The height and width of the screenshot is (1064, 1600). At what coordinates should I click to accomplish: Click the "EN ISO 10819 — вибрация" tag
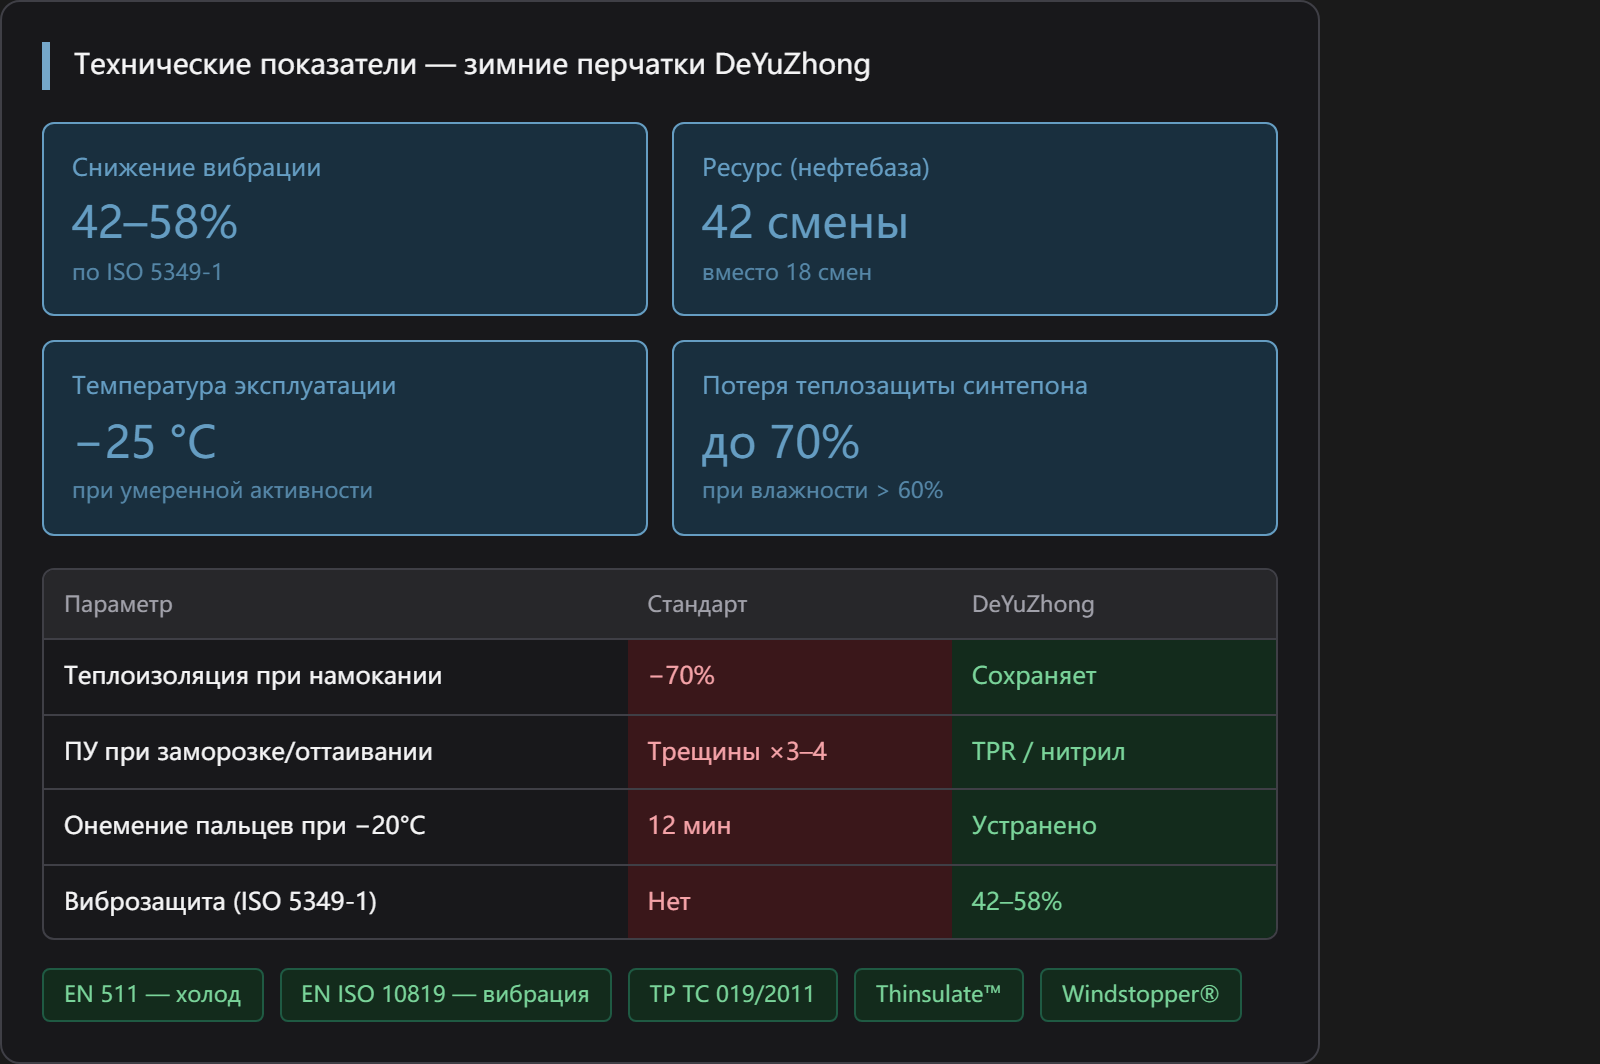[445, 995]
